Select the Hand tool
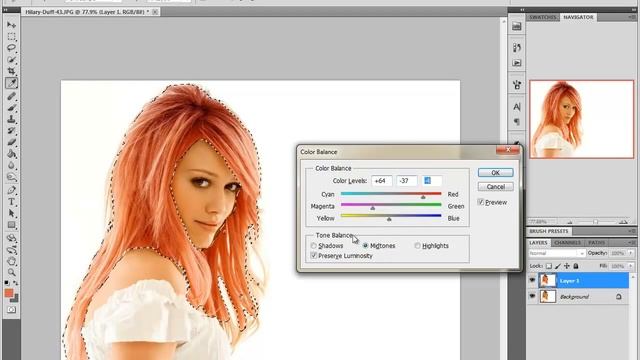 point(11,261)
